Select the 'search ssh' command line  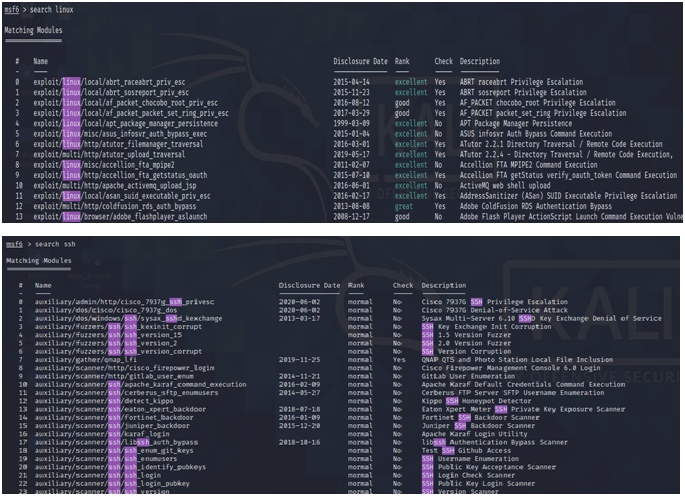[x=41, y=244]
